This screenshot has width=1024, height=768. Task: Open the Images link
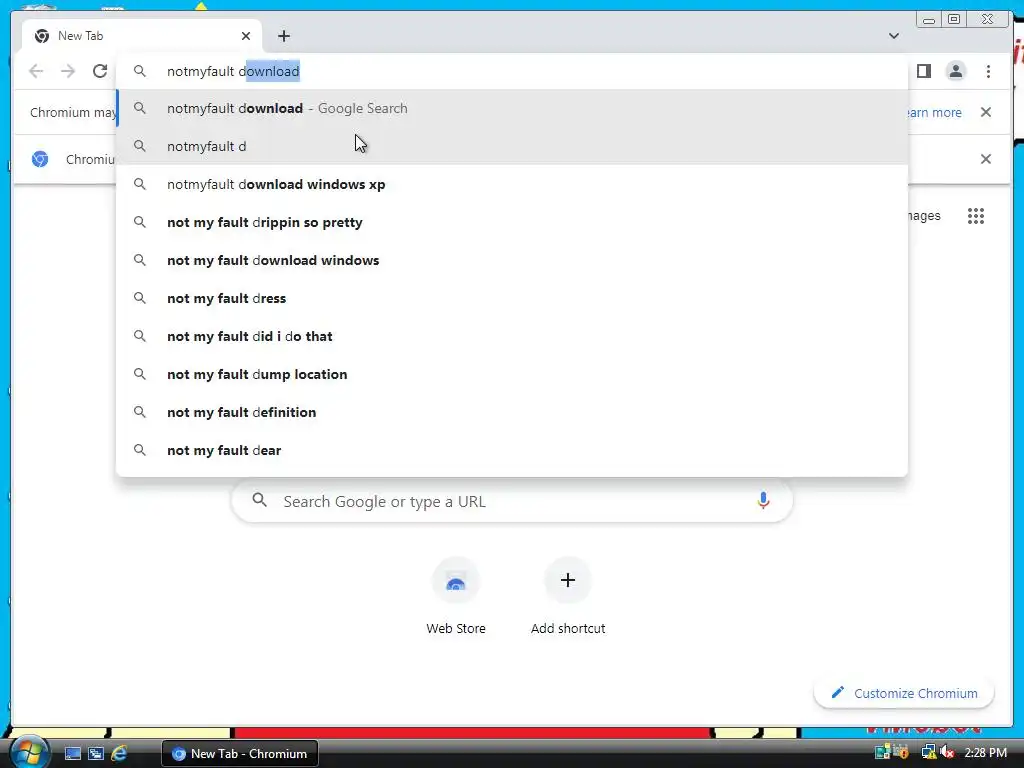coord(924,216)
